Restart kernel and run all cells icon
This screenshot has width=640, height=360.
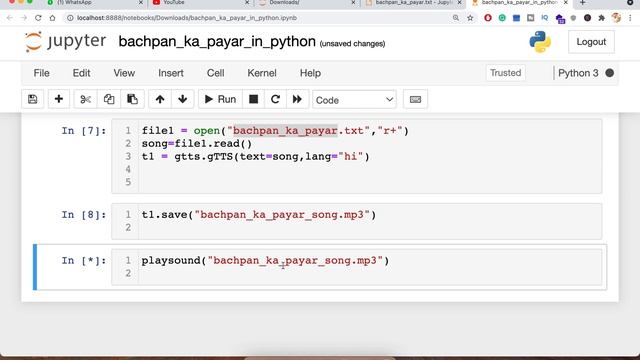(x=297, y=99)
